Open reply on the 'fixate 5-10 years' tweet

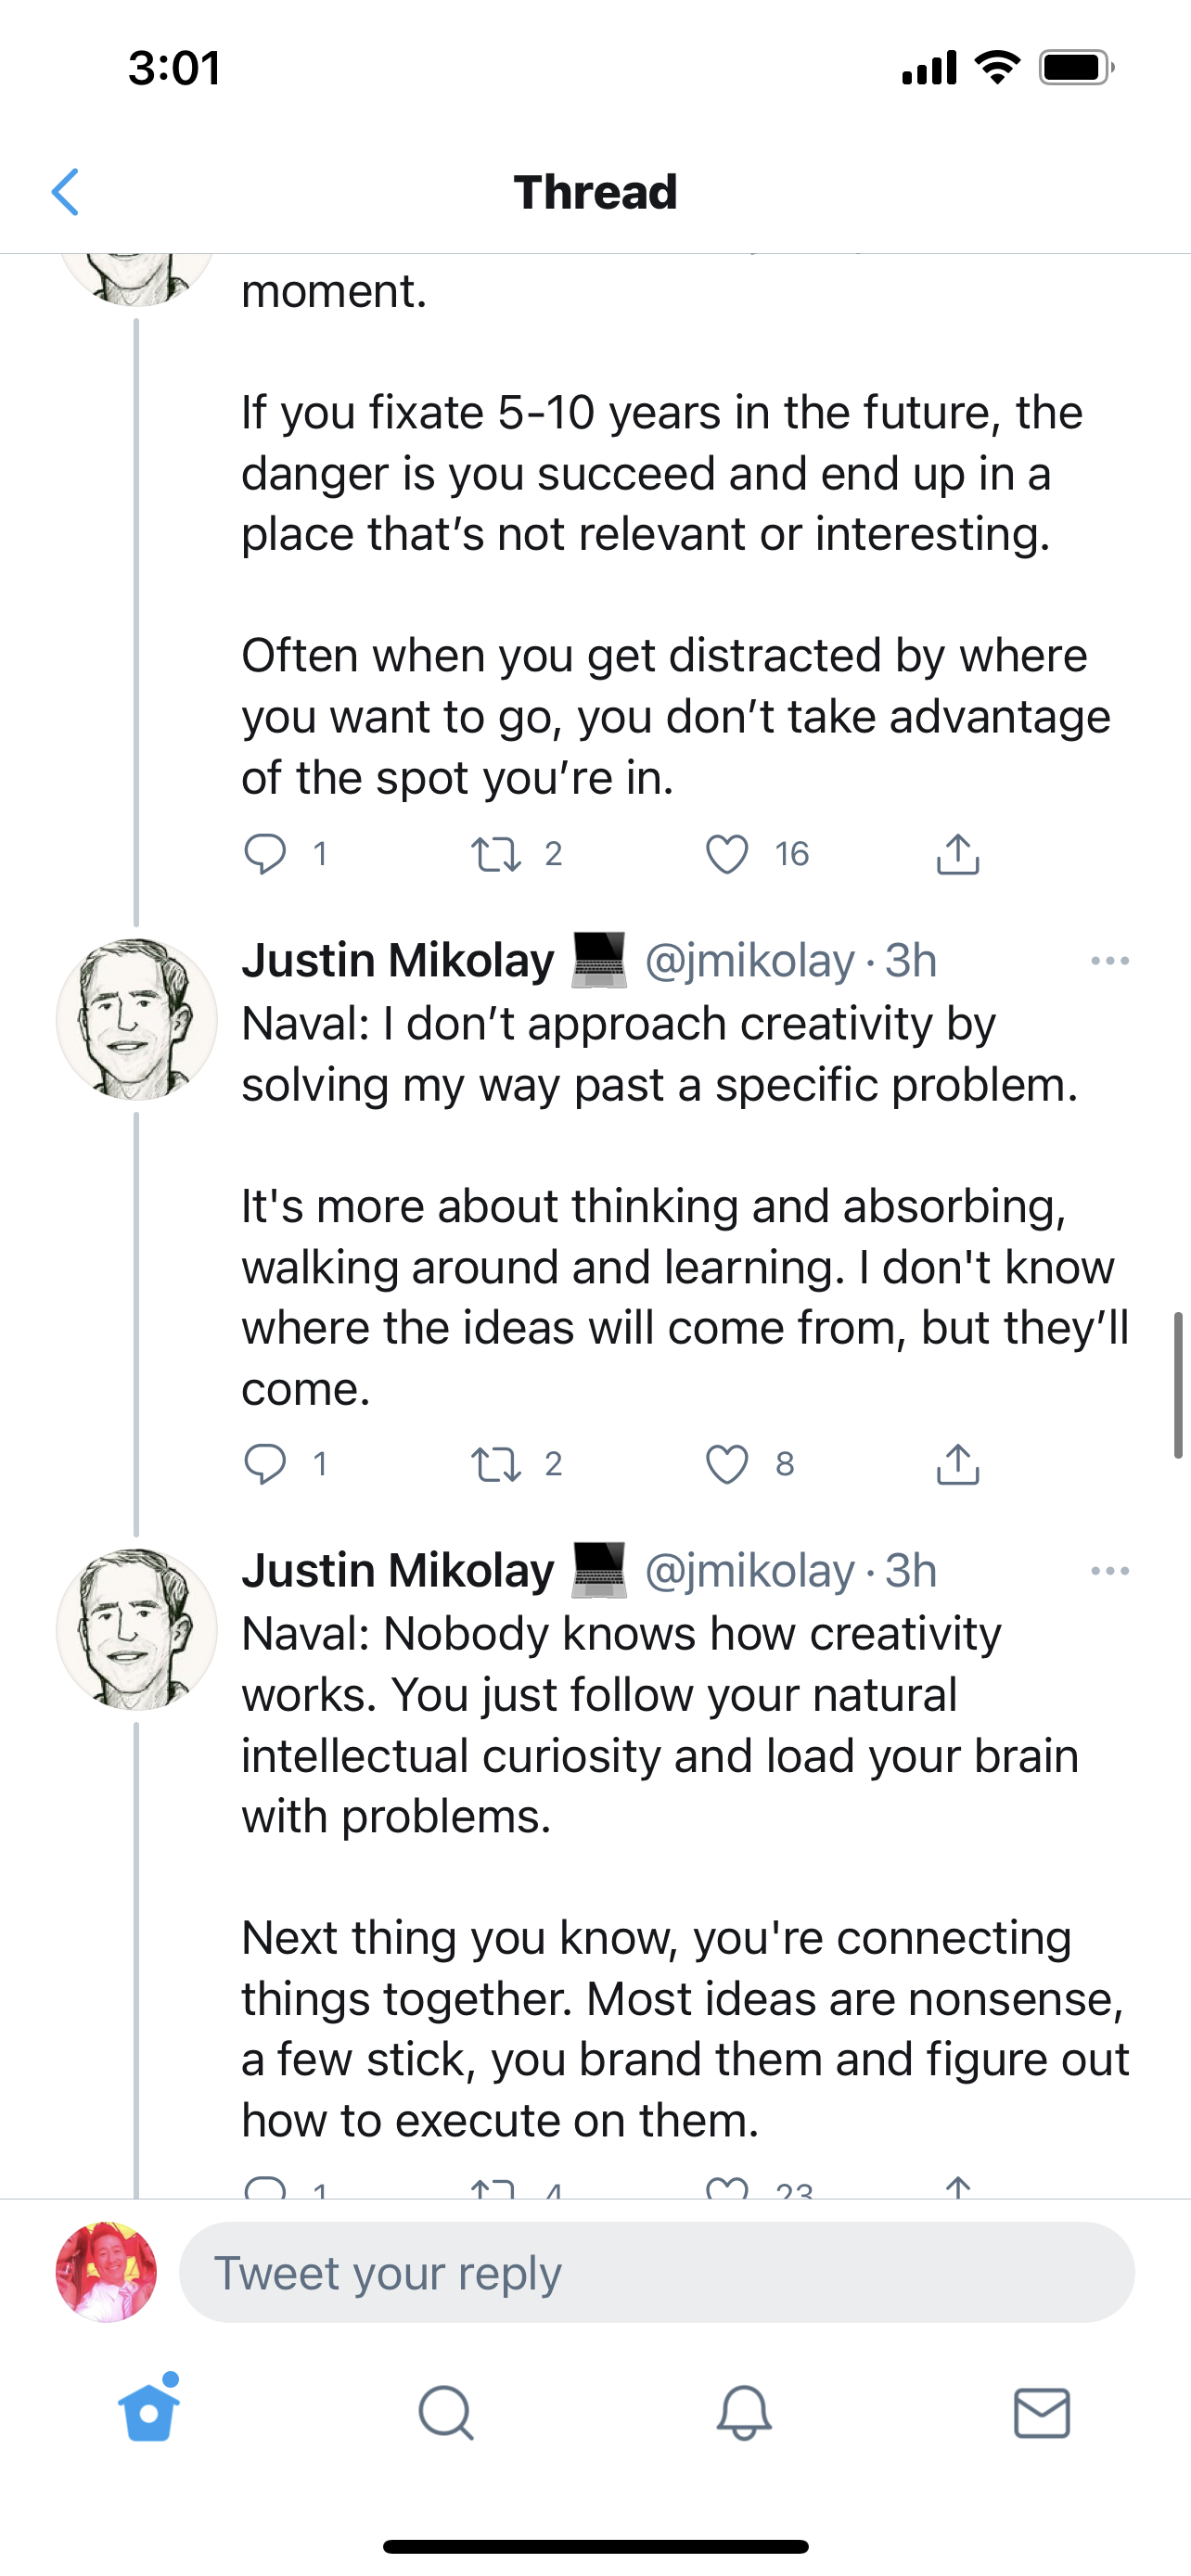[x=265, y=854]
